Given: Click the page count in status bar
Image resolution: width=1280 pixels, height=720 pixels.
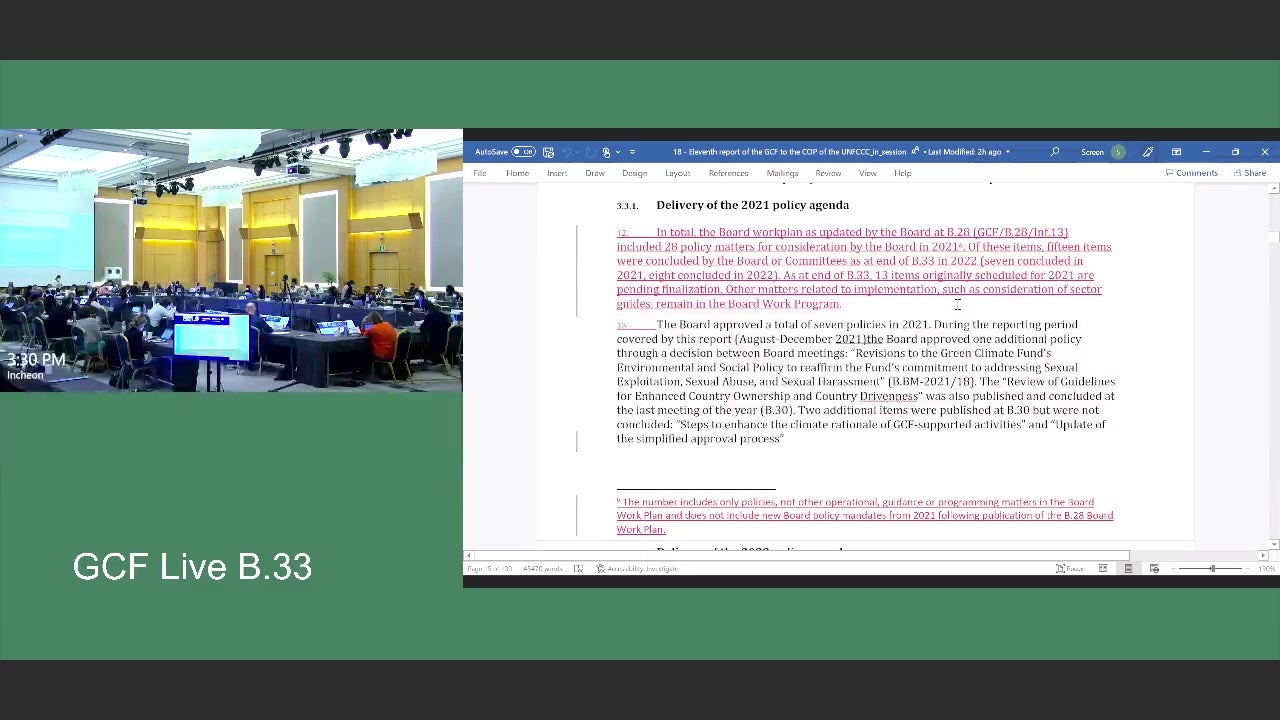Looking at the screenshot, I should click(x=489, y=569).
